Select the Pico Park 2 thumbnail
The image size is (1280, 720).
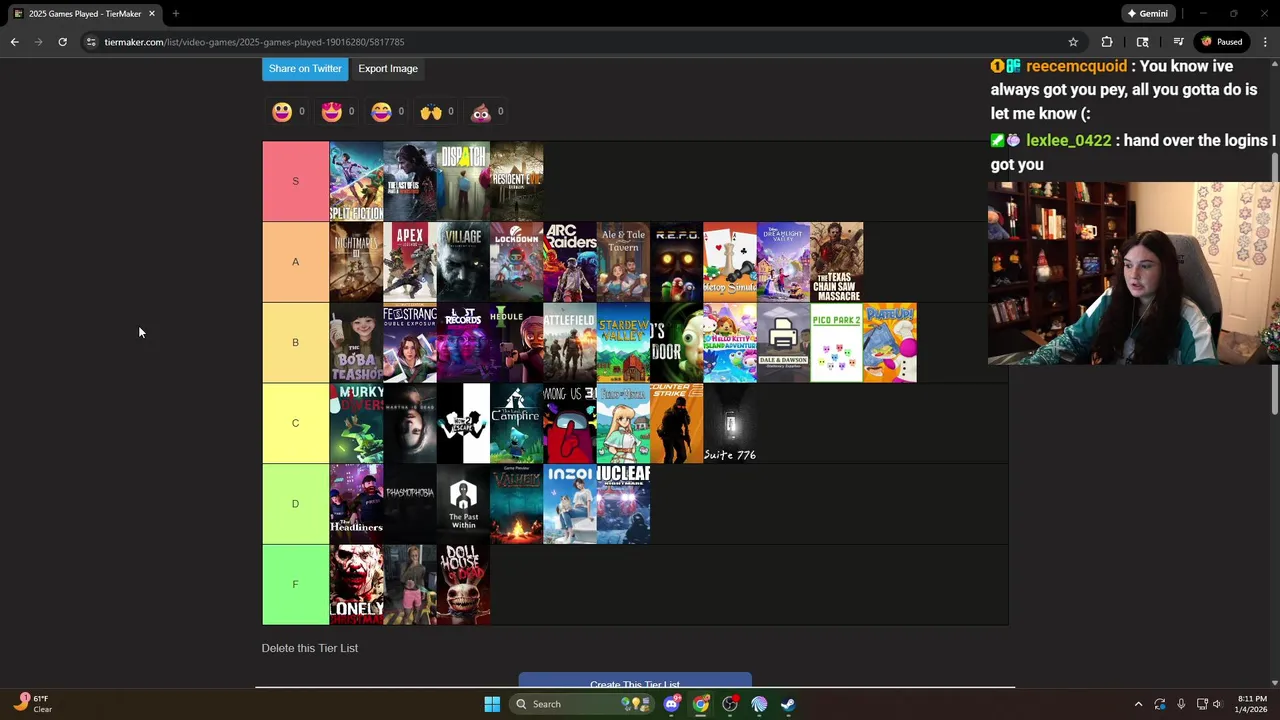pos(836,342)
